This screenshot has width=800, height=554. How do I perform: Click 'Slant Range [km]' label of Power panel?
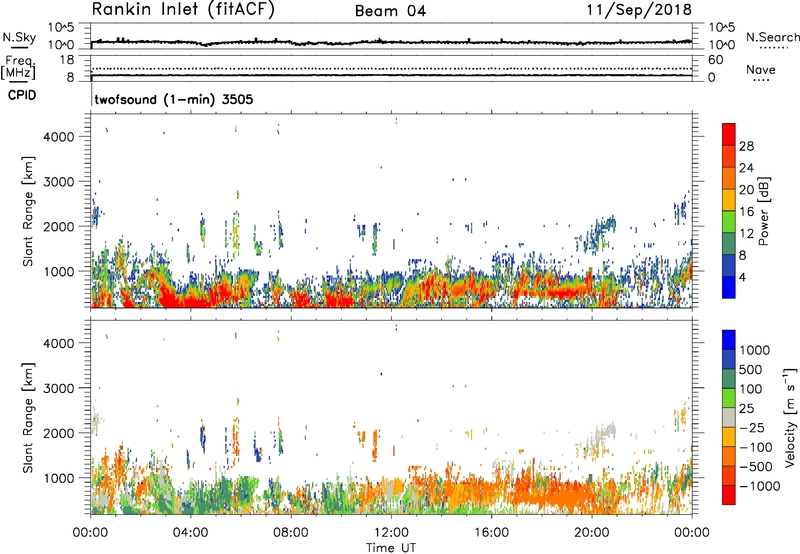click(28, 211)
